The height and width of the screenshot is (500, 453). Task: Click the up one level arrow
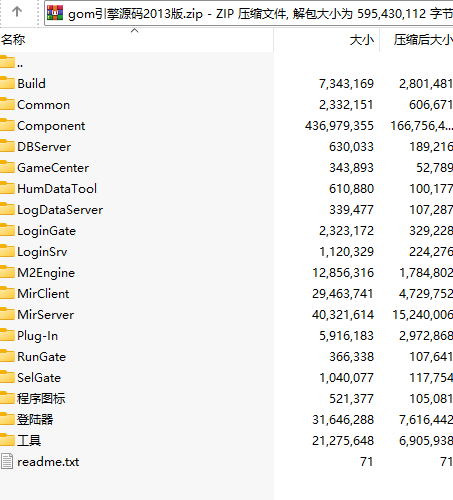point(17,12)
